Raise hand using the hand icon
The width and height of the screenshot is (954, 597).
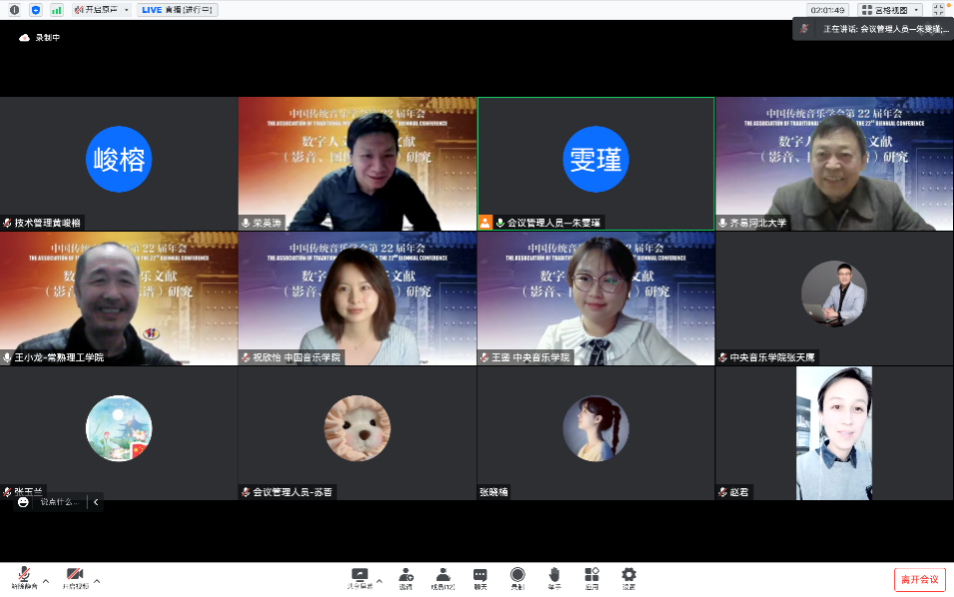[554, 575]
